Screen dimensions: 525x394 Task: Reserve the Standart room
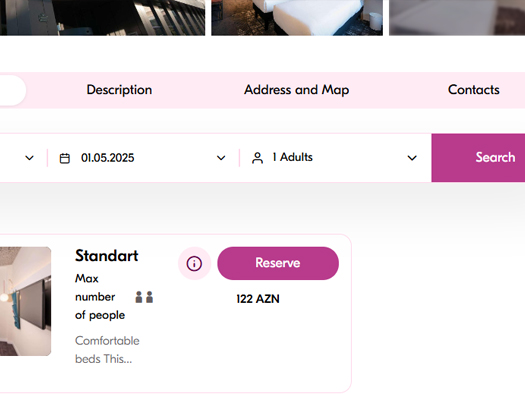pyautogui.click(x=278, y=263)
